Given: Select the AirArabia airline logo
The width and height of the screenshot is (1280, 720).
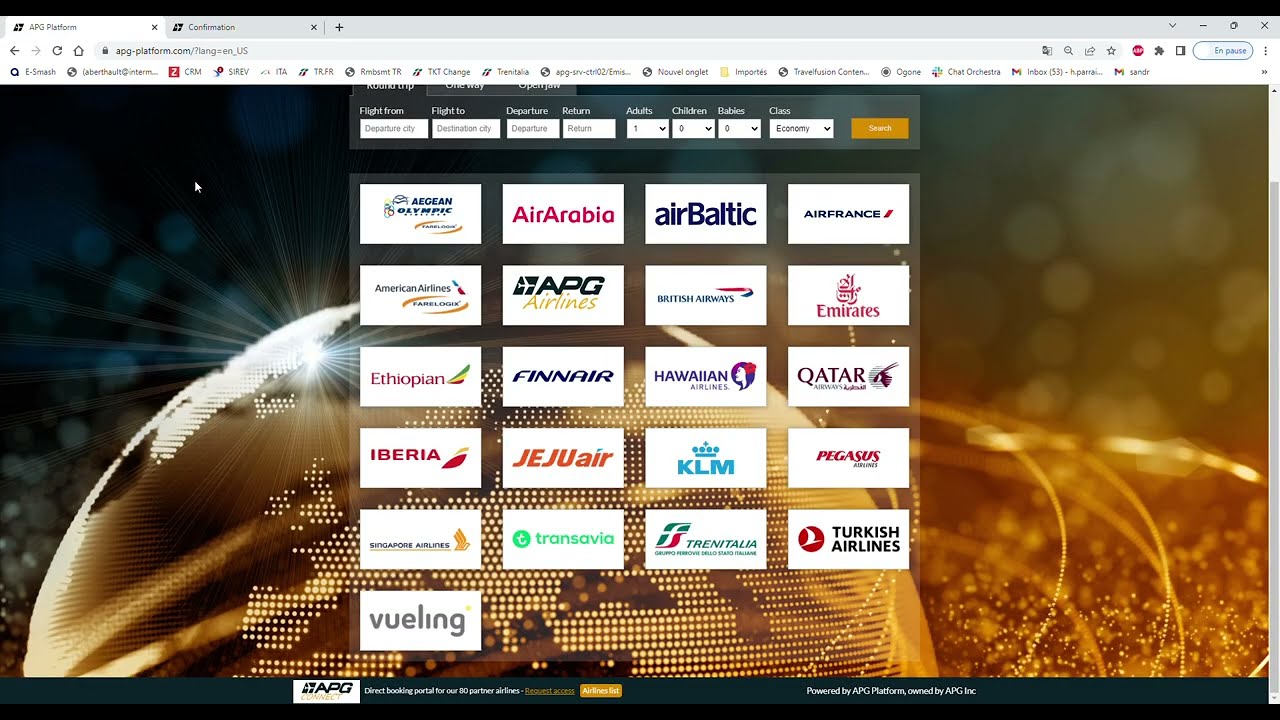Looking at the screenshot, I should click(x=563, y=214).
